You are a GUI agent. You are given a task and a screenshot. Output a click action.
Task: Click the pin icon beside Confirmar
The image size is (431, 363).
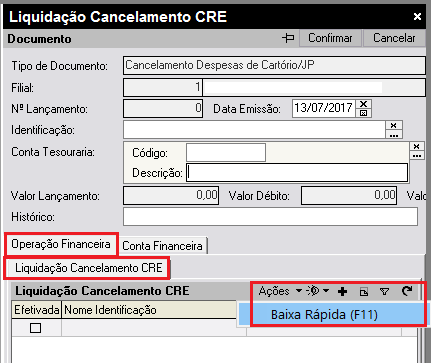pos(288,38)
